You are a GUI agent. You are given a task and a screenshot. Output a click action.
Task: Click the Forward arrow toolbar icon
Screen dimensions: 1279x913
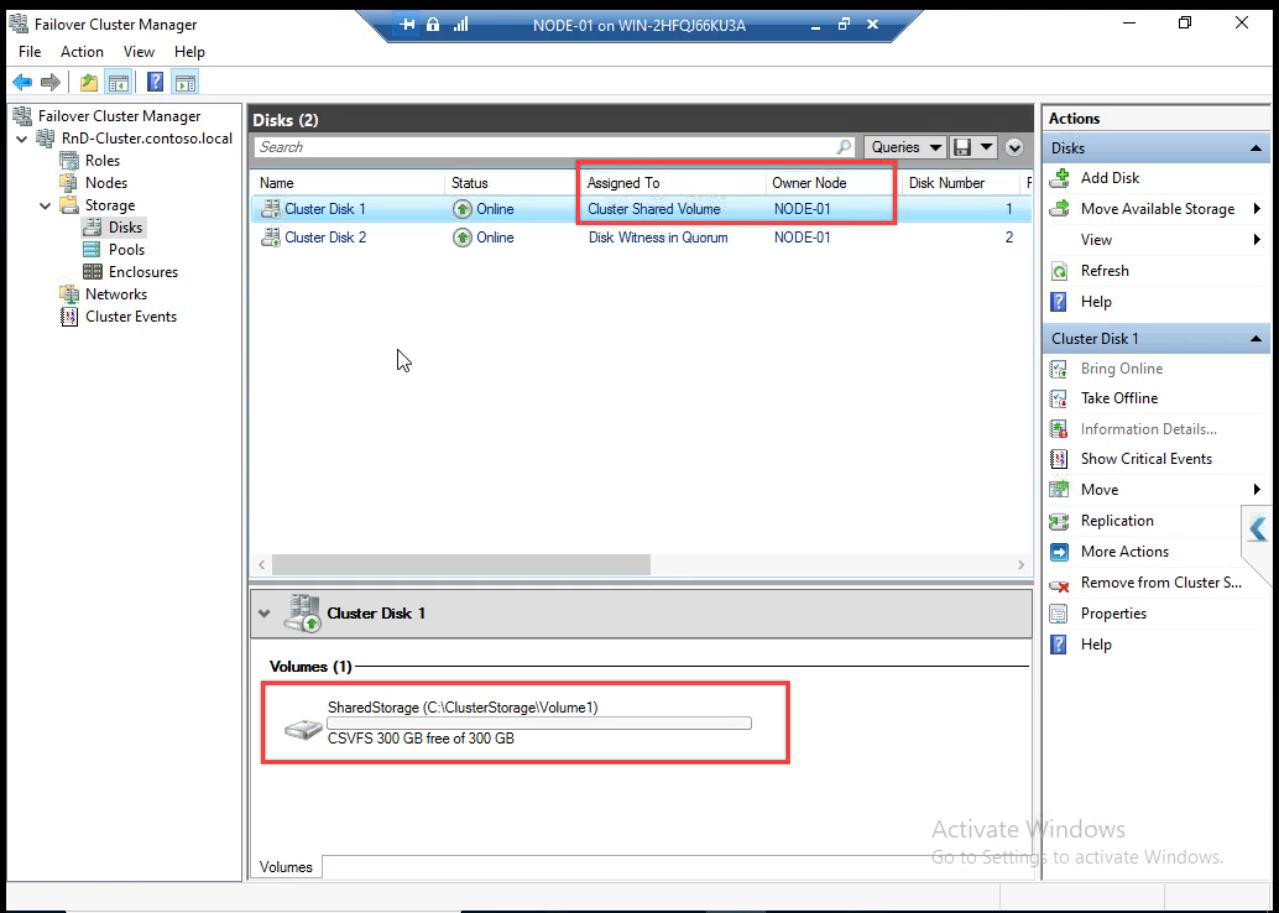point(50,83)
